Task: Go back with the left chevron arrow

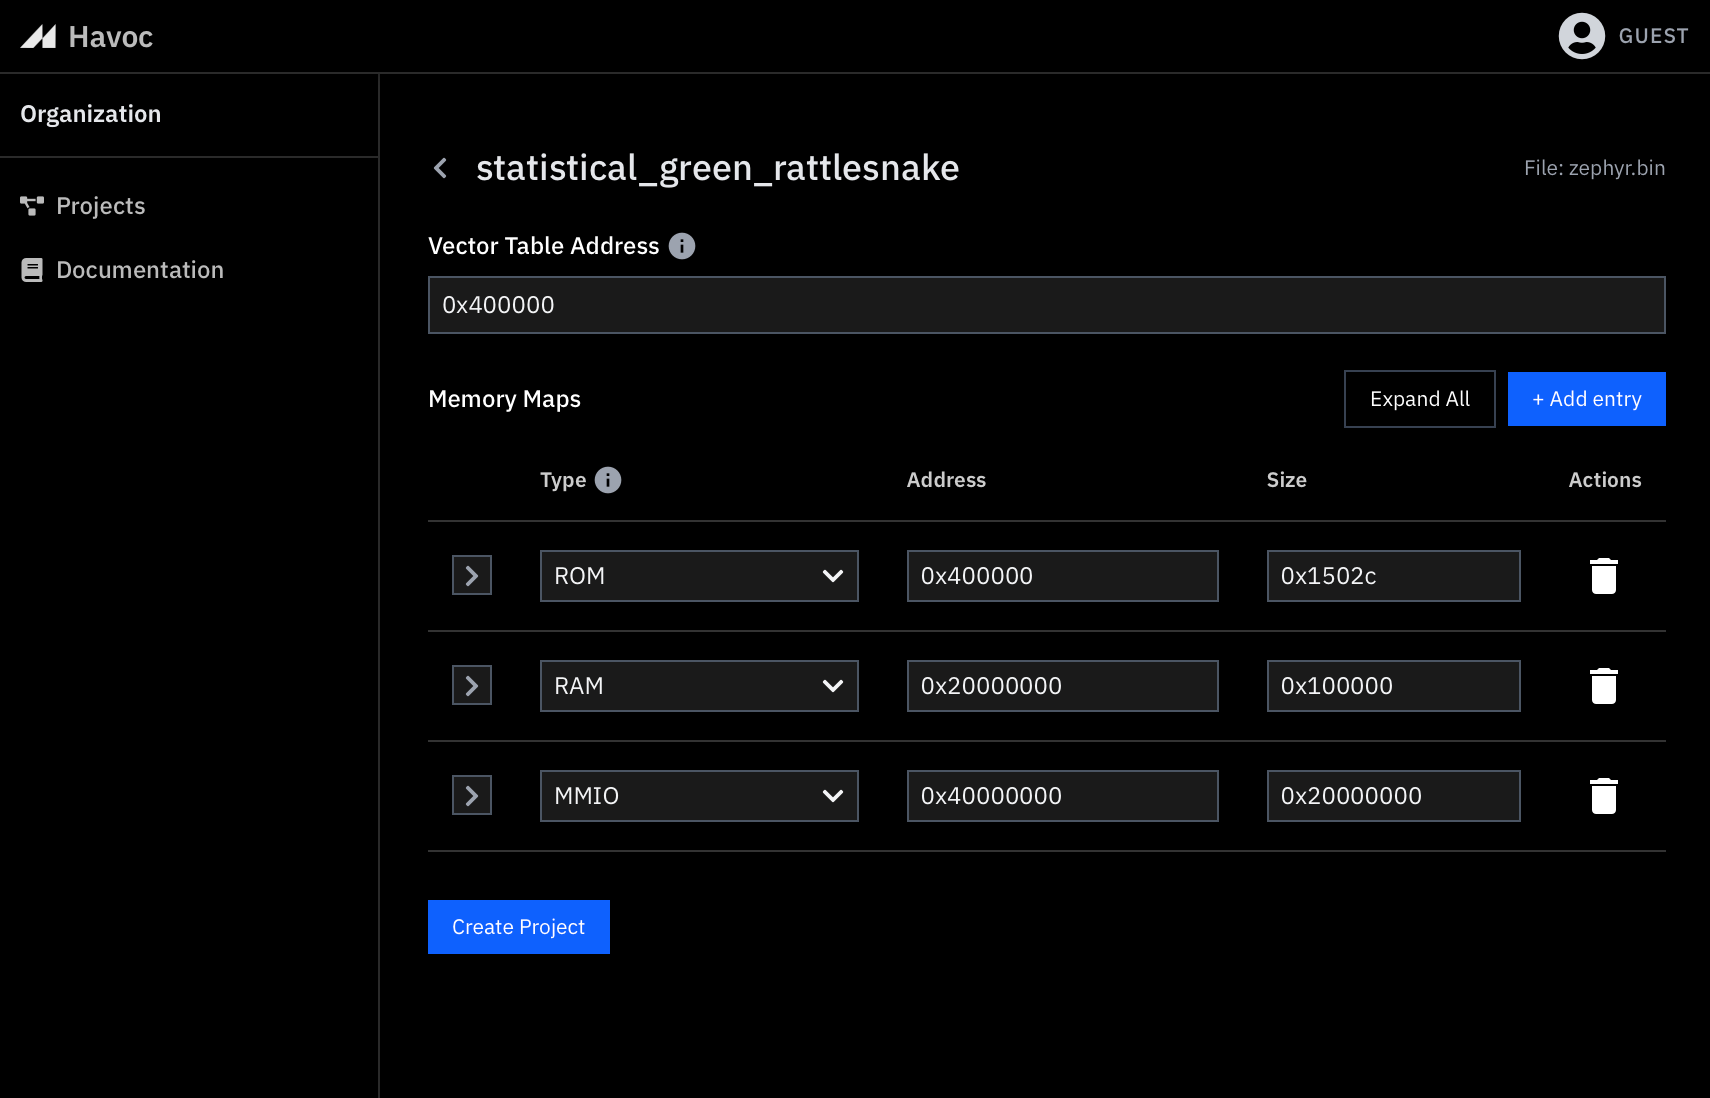Action: [x=440, y=168]
